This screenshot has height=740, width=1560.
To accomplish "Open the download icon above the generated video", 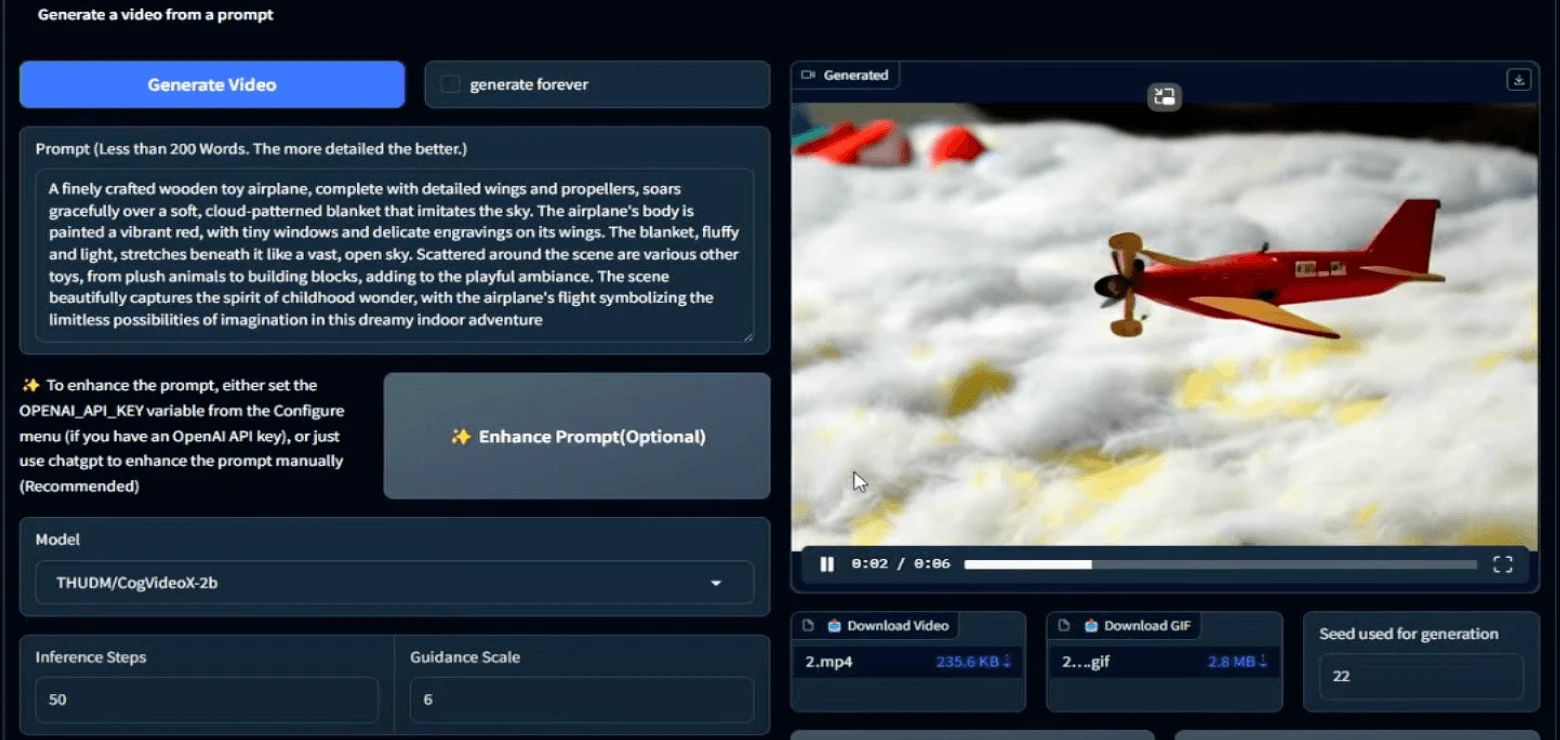I will [1519, 79].
